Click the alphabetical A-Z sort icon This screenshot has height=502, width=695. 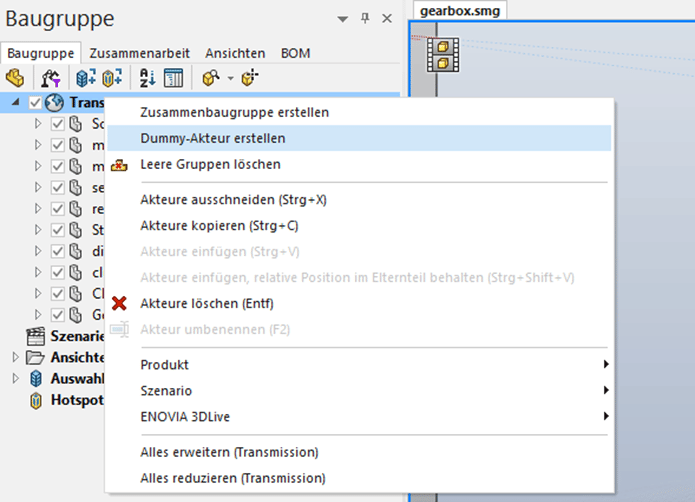coord(148,77)
